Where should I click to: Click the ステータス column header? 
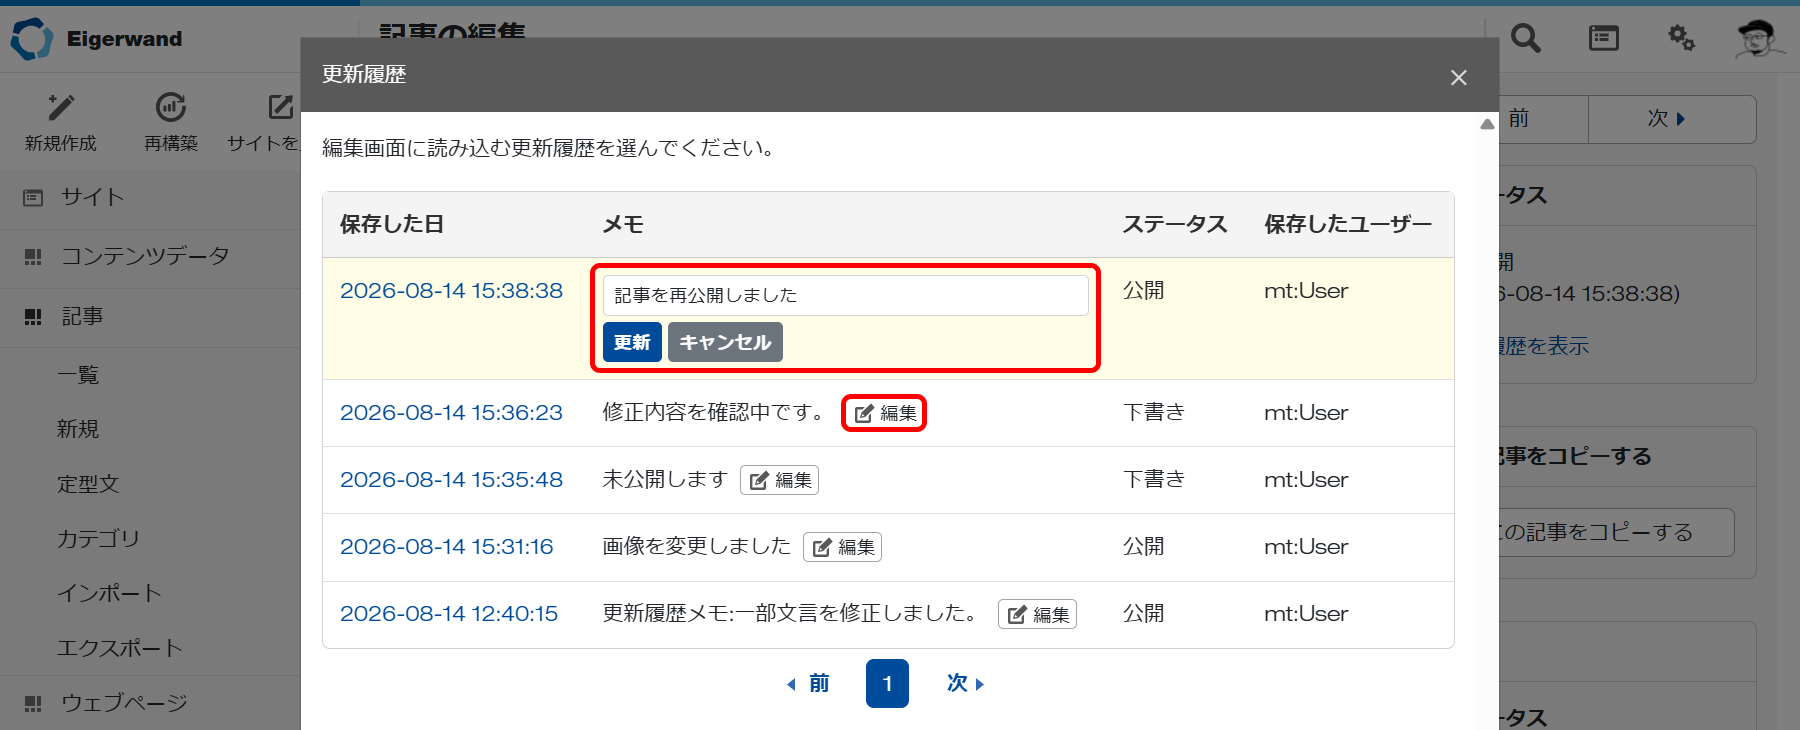pyautogui.click(x=1175, y=224)
